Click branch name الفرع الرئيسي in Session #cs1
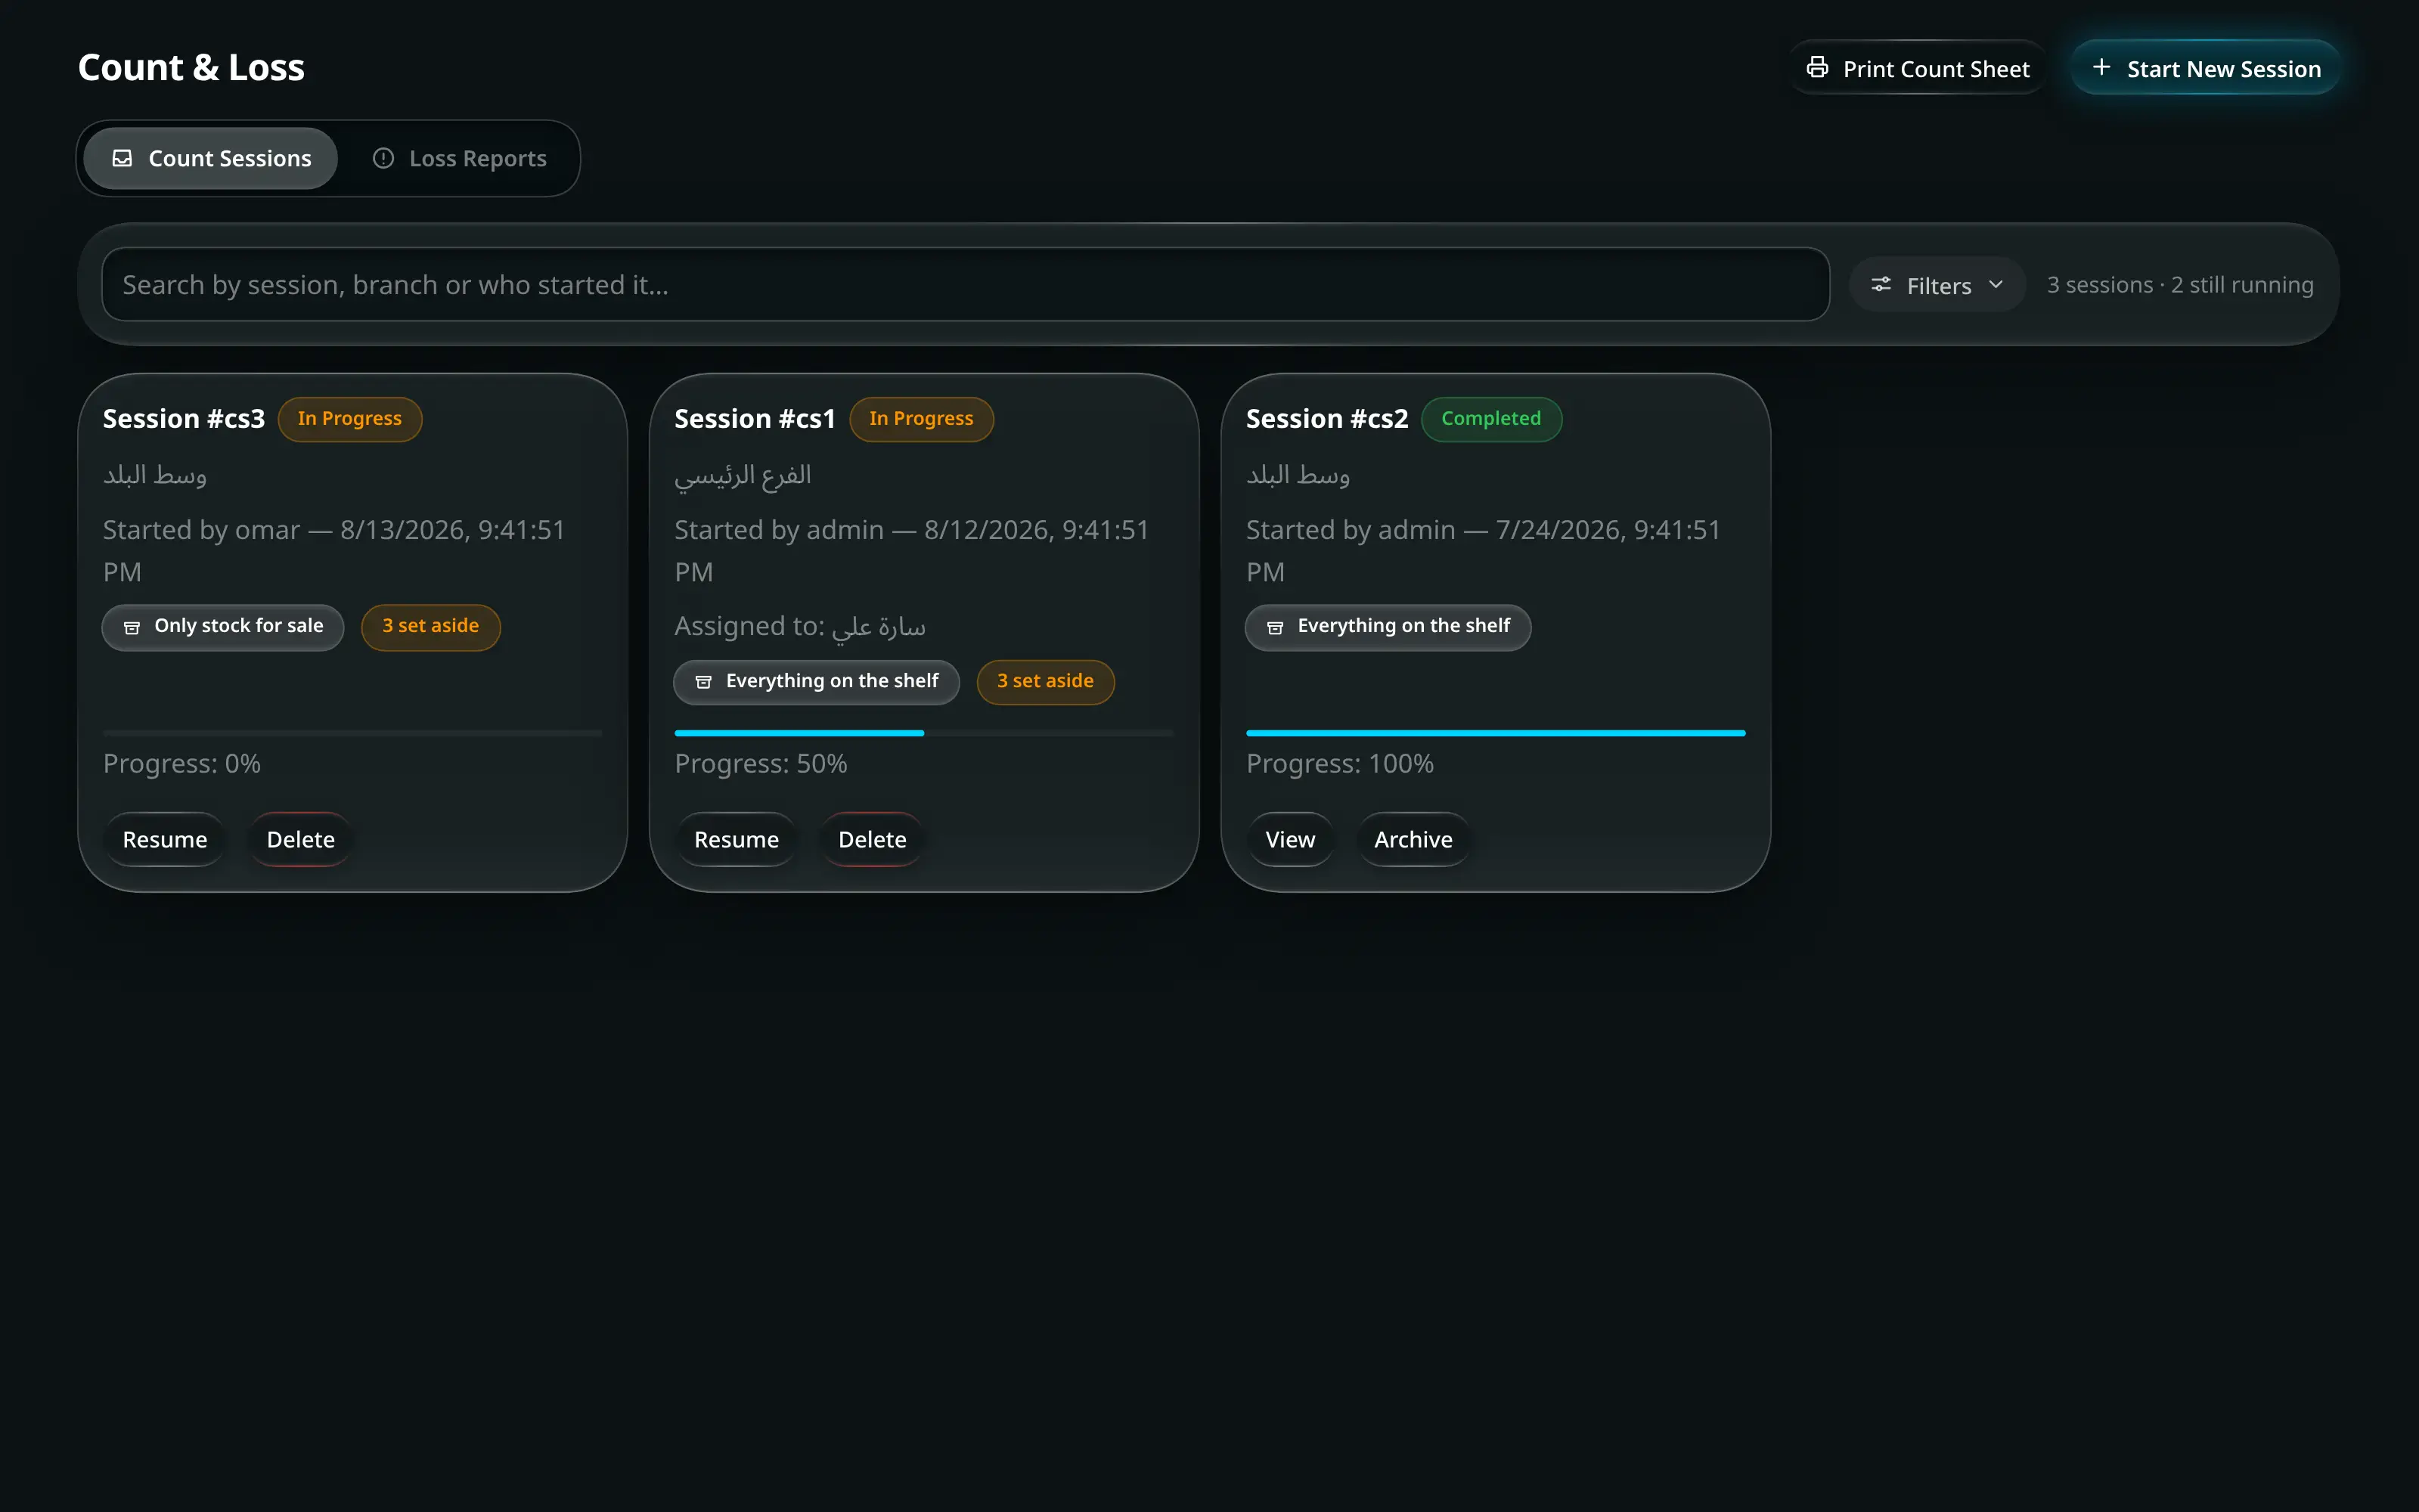 (x=743, y=476)
